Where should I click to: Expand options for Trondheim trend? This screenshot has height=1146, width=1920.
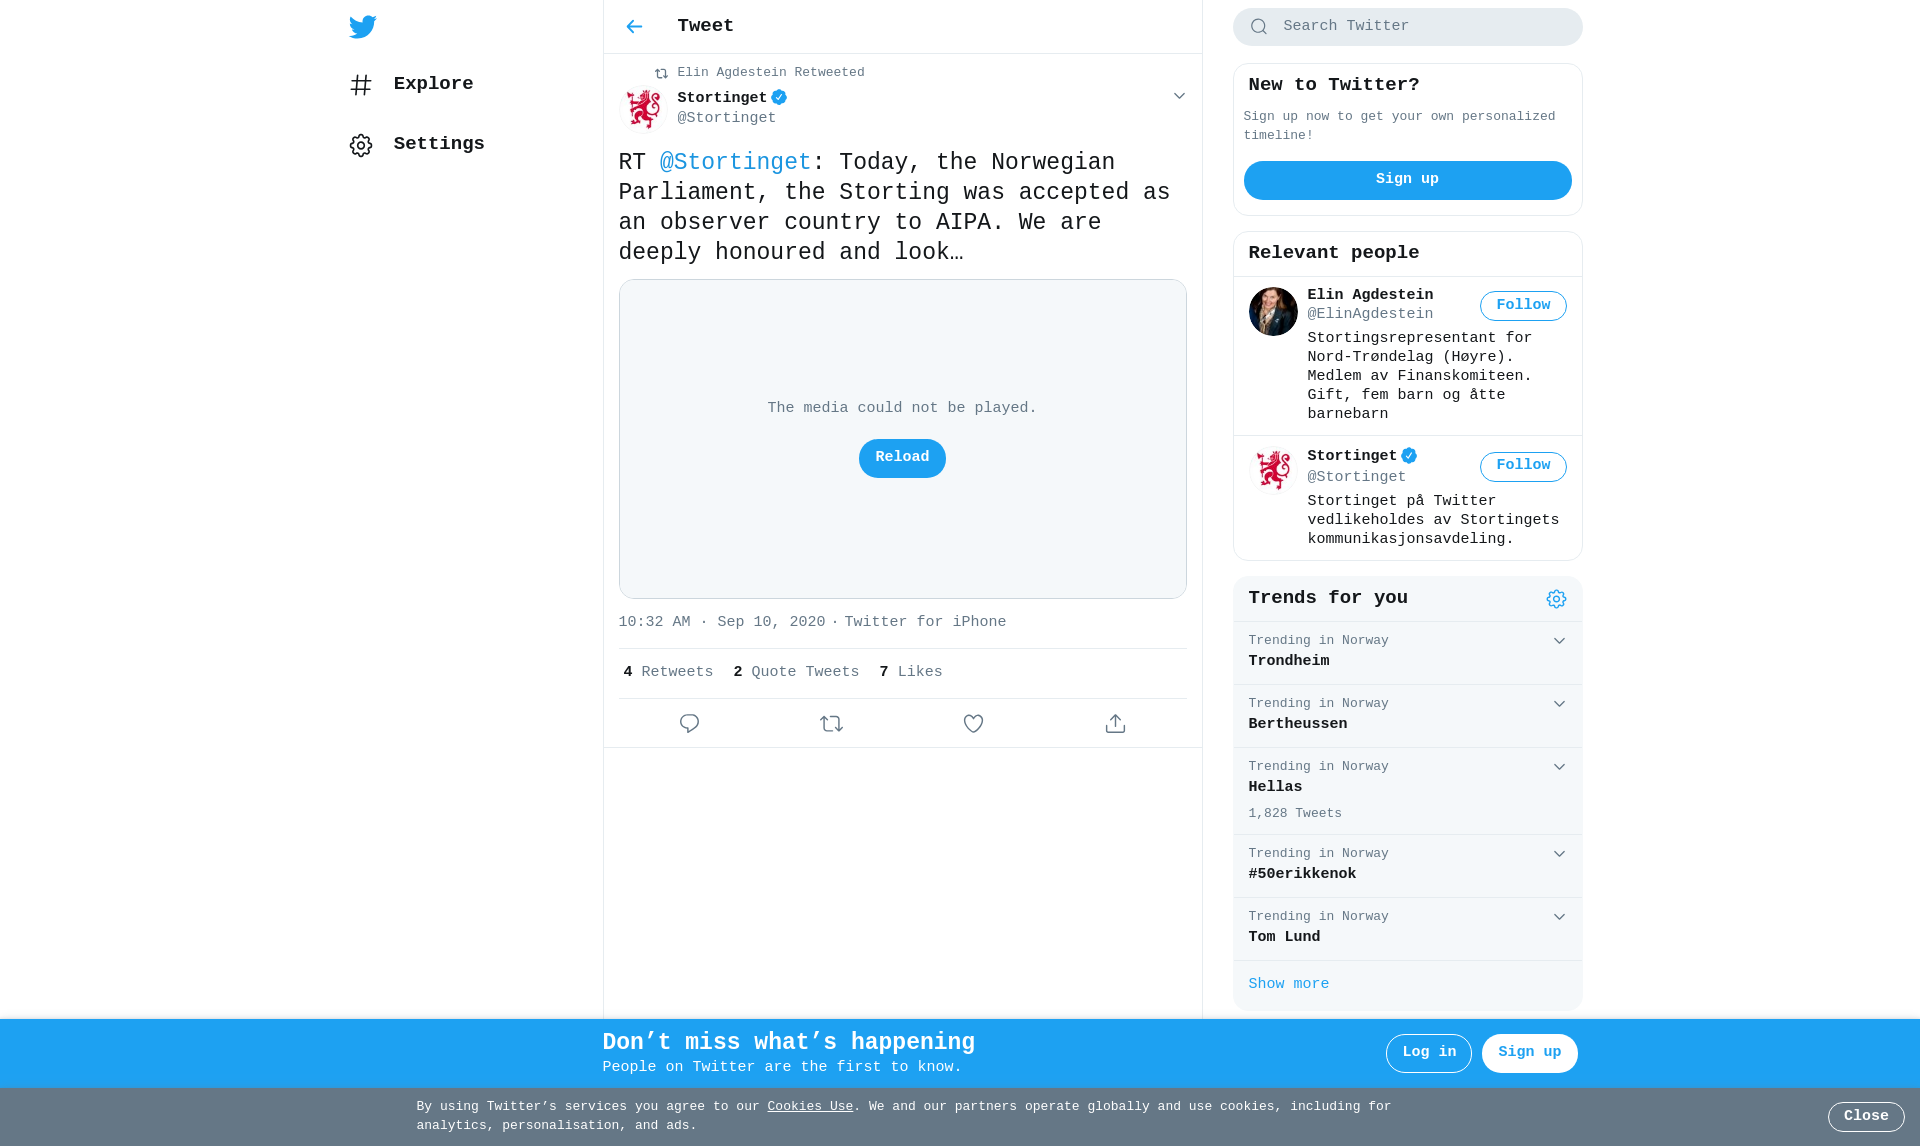(x=1559, y=641)
